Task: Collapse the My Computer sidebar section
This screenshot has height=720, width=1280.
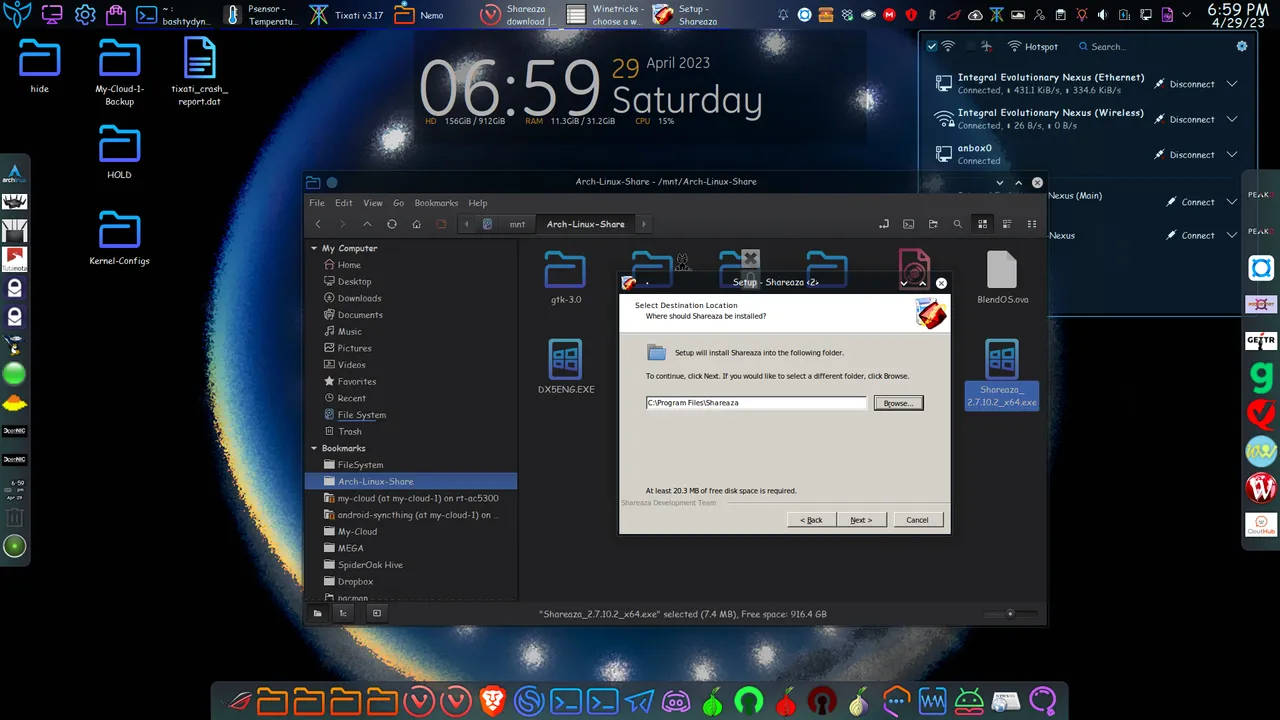Action: pyautogui.click(x=314, y=248)
